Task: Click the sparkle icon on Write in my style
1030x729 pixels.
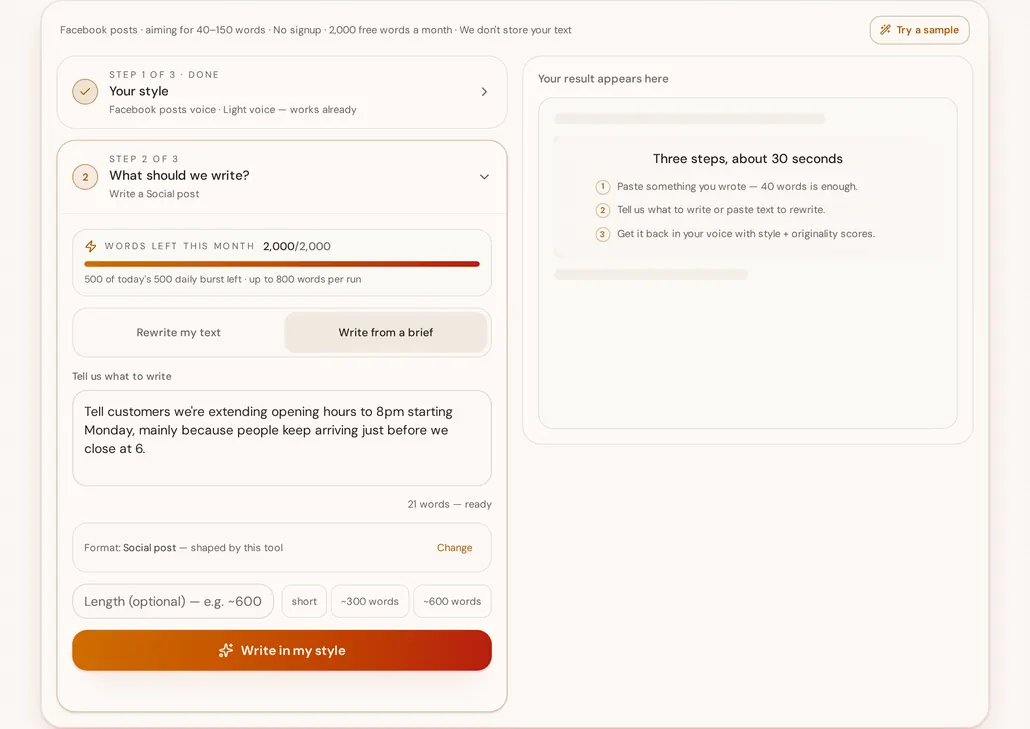Action: tap(225, 650)
